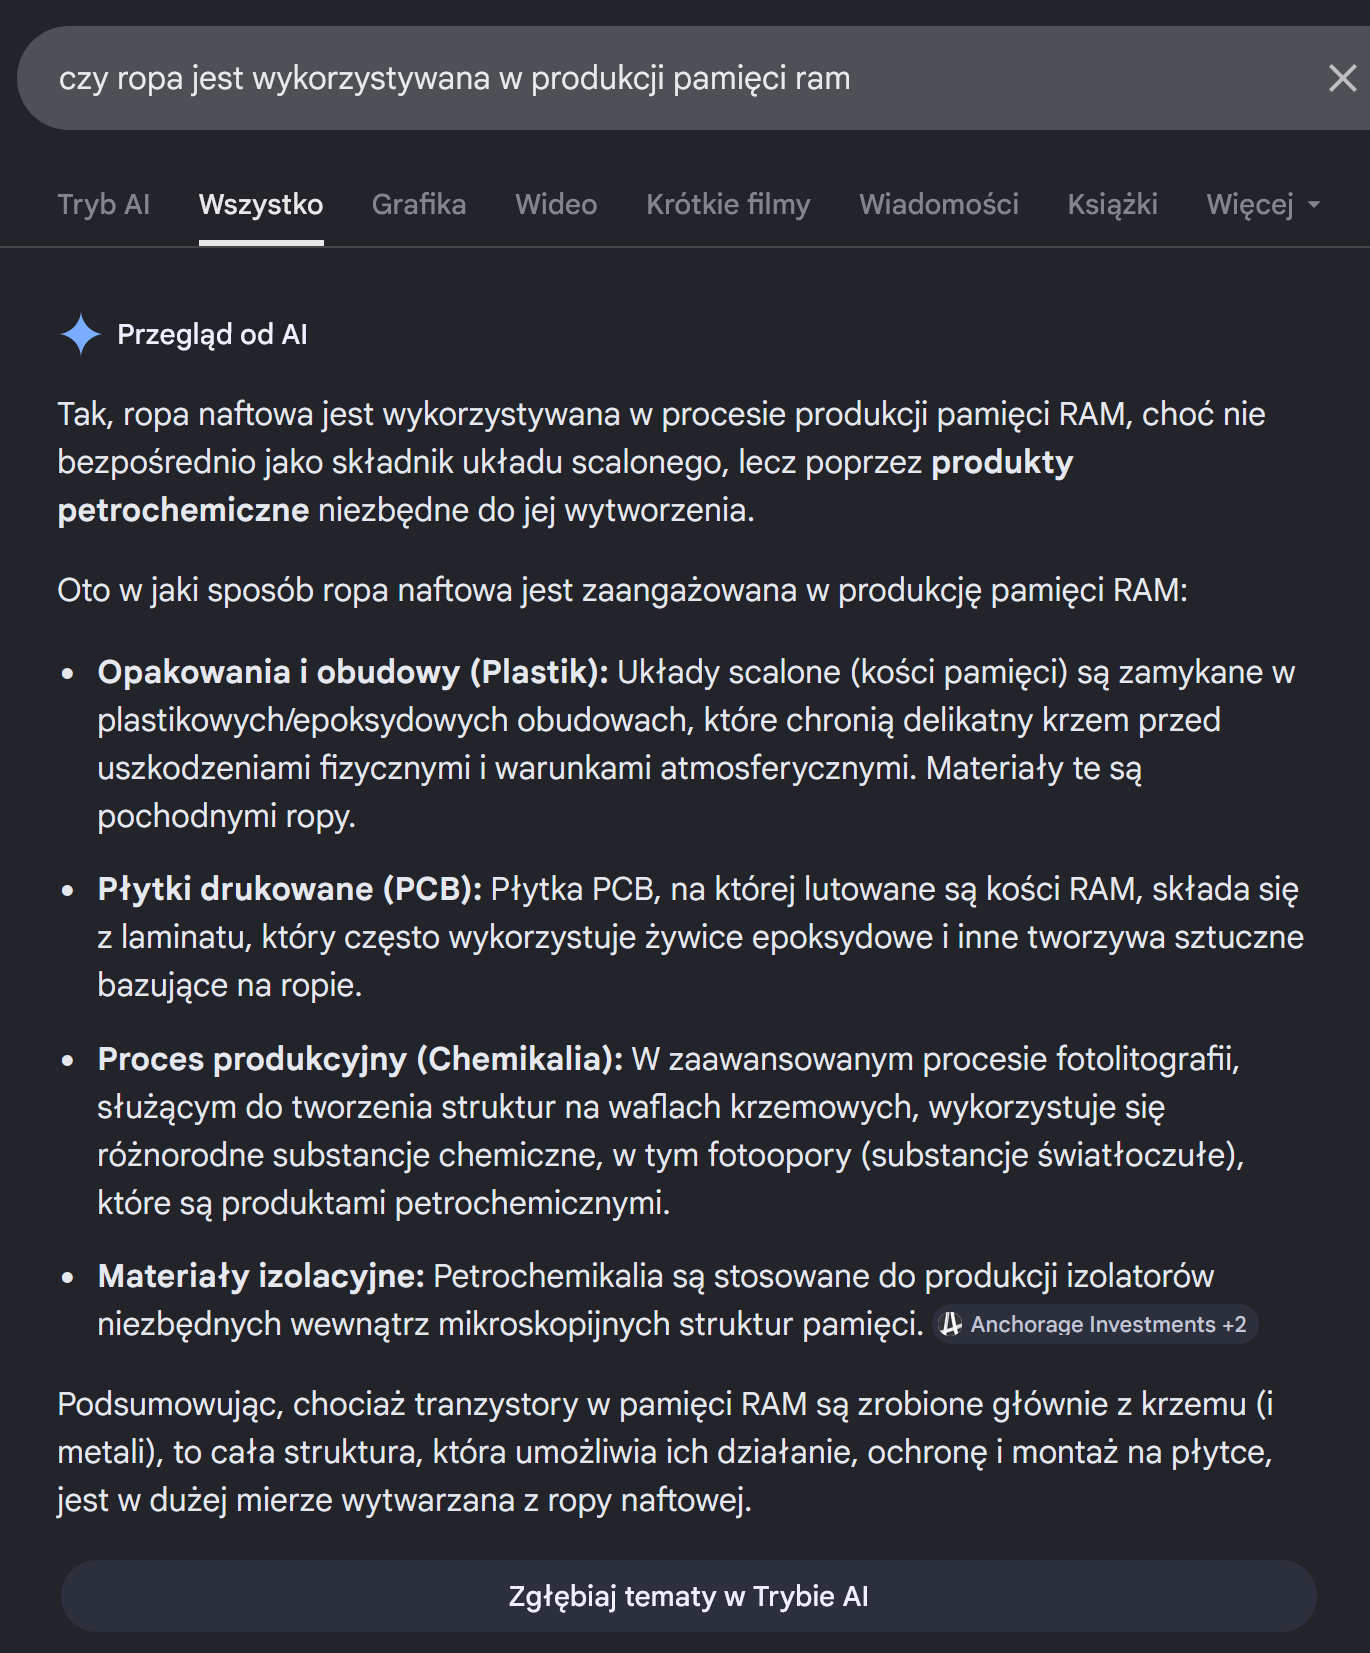Click the "Proces produkcyjny (Chemikalia)" bullet heading
The image size is (1370, 1653).
point(360,1059)
